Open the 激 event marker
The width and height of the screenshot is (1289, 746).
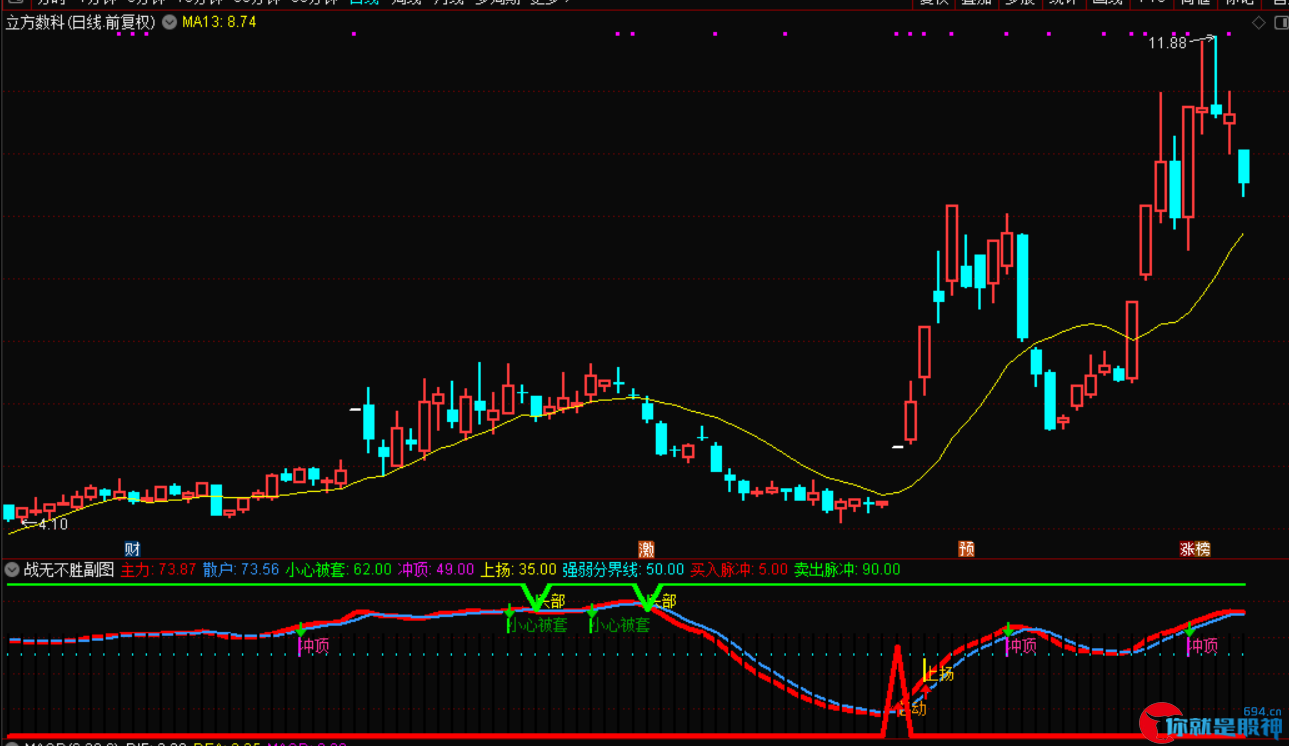click(x=647, y=549)
